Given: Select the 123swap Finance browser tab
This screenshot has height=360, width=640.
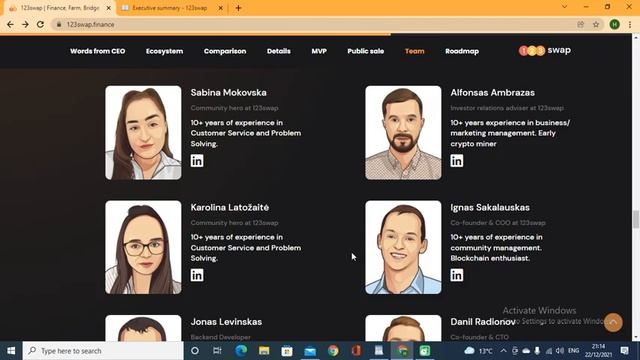Looking at the screenshot, I should coord(59,8).
